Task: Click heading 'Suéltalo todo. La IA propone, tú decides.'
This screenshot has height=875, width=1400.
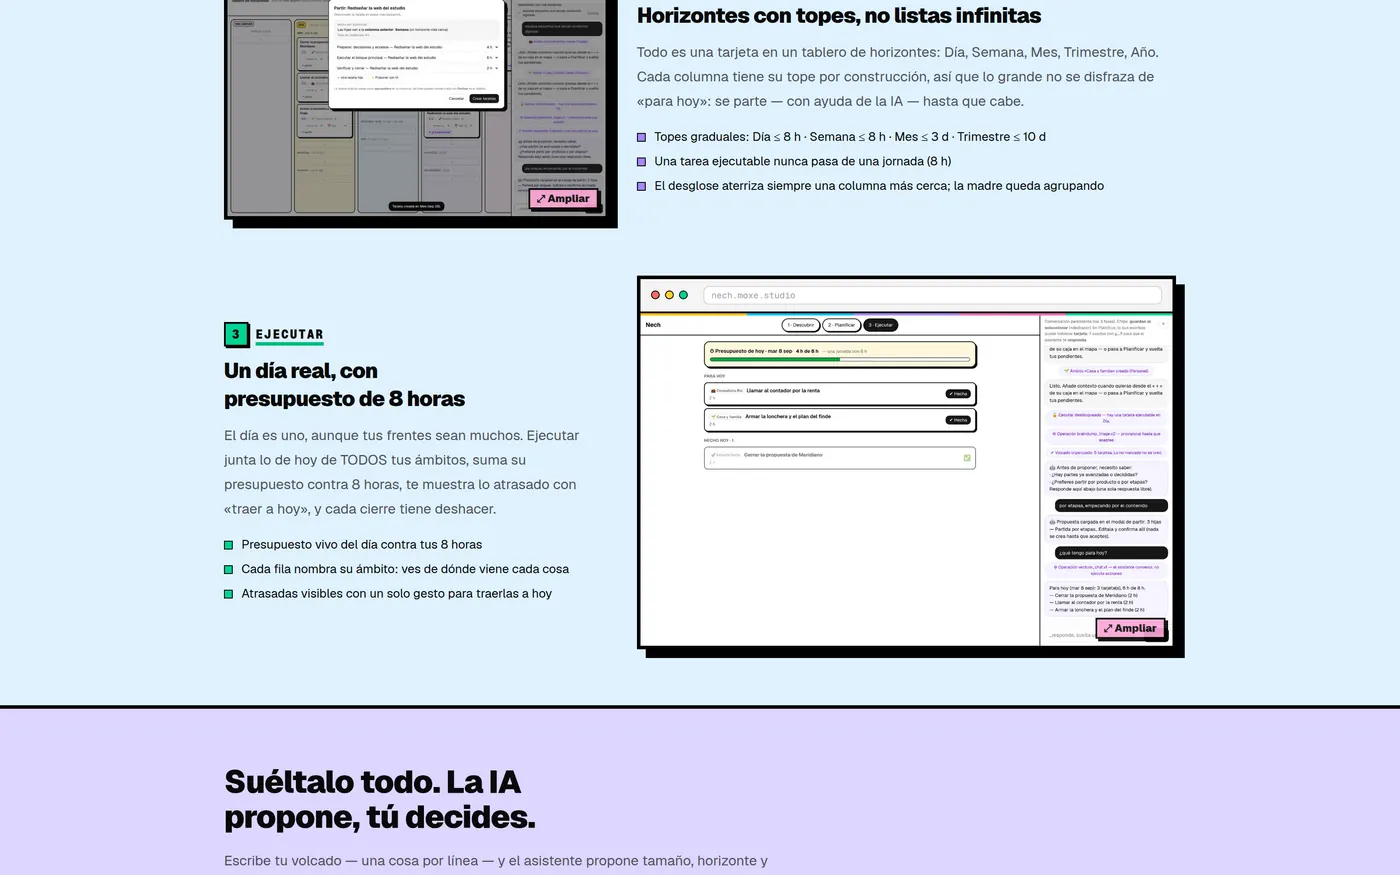Action: [x=380, y=799]
